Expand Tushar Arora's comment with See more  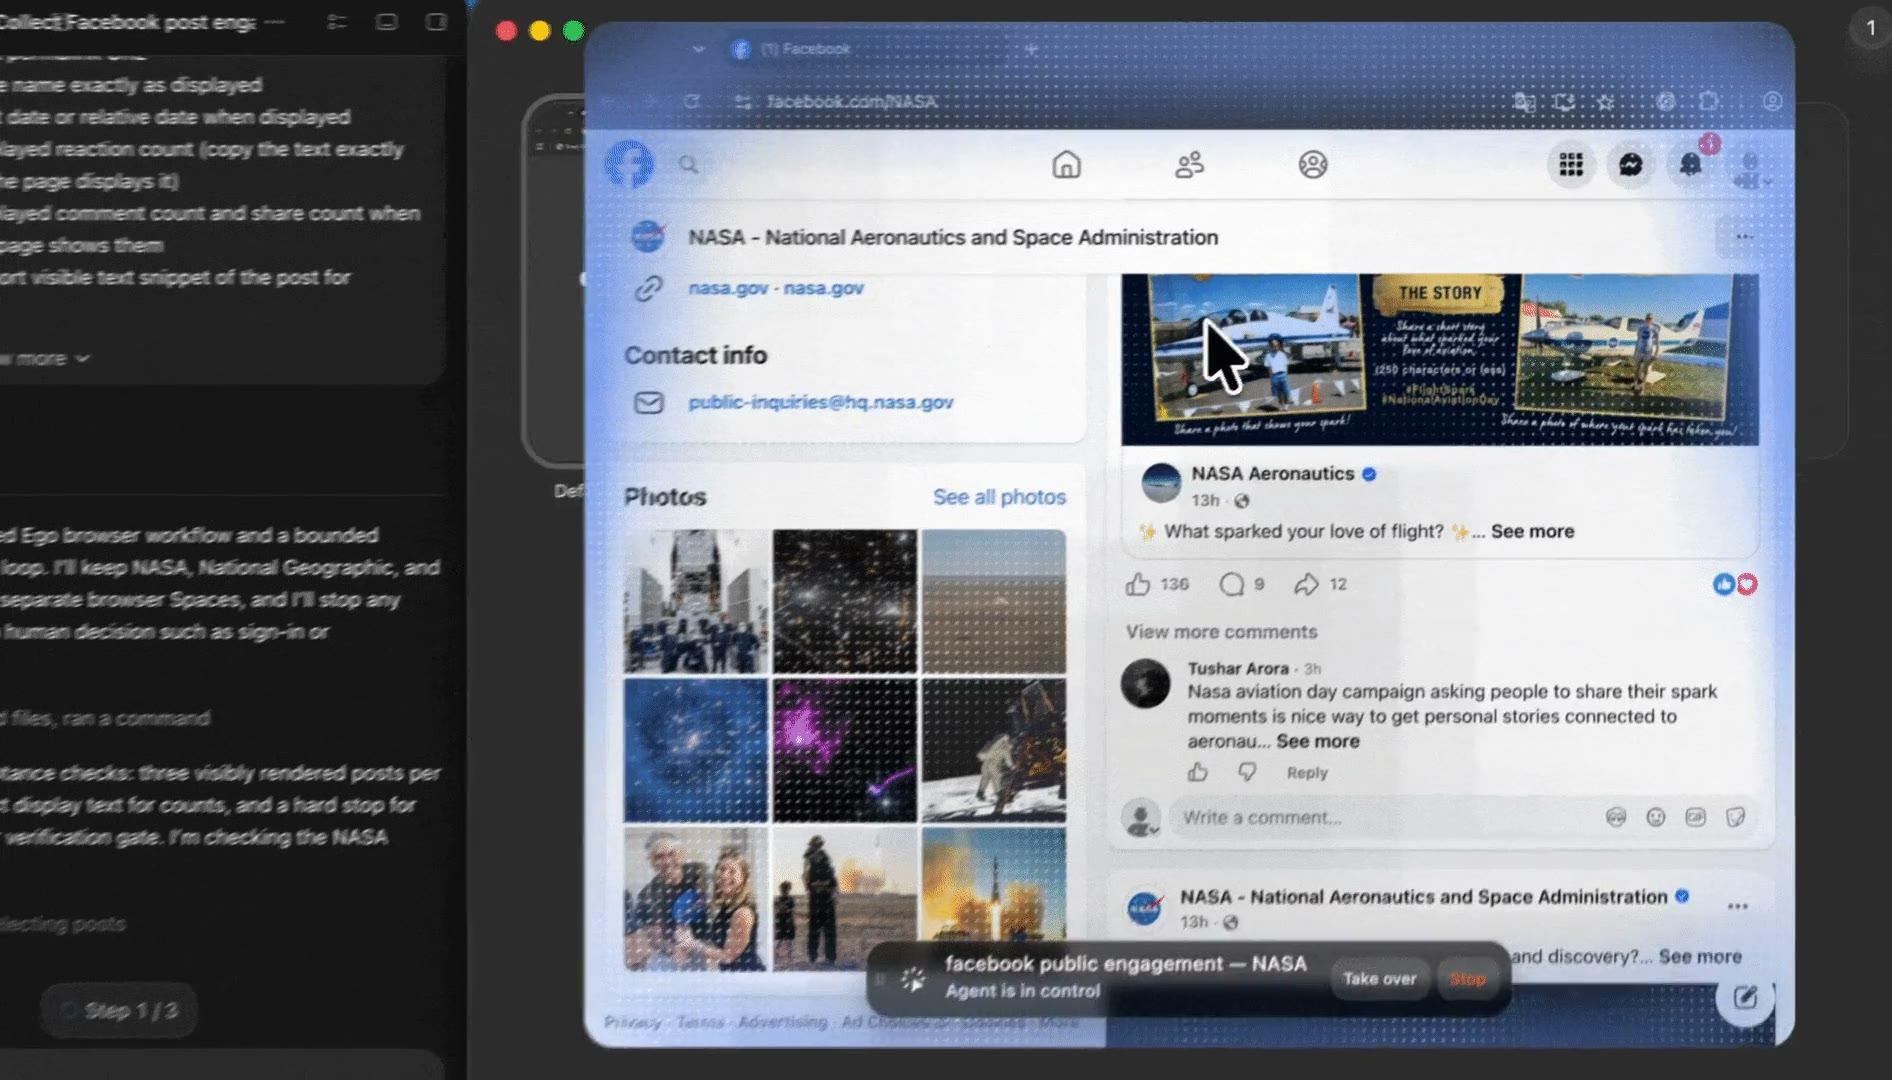[x=1318, y=741]
